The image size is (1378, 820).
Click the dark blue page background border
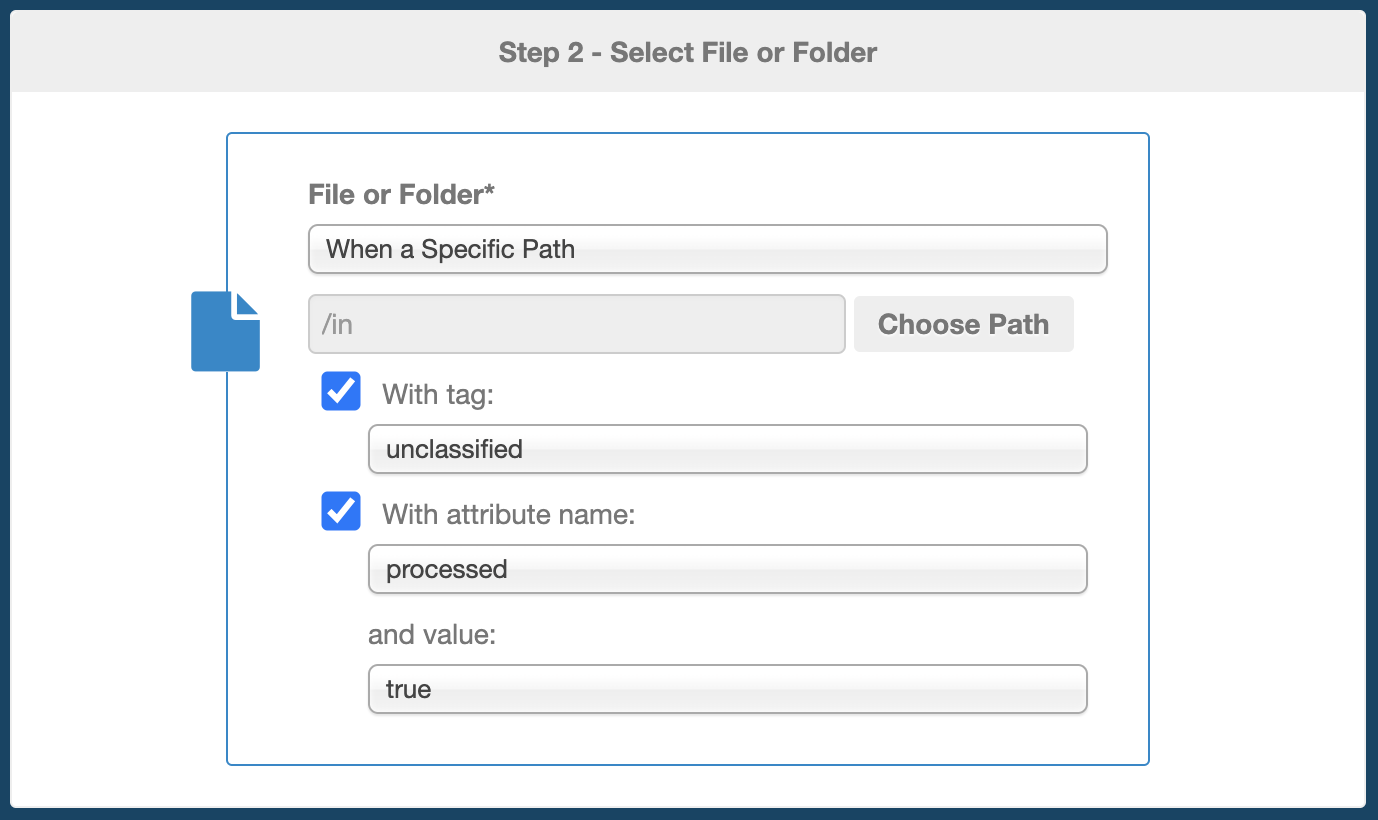[1372, 410]
